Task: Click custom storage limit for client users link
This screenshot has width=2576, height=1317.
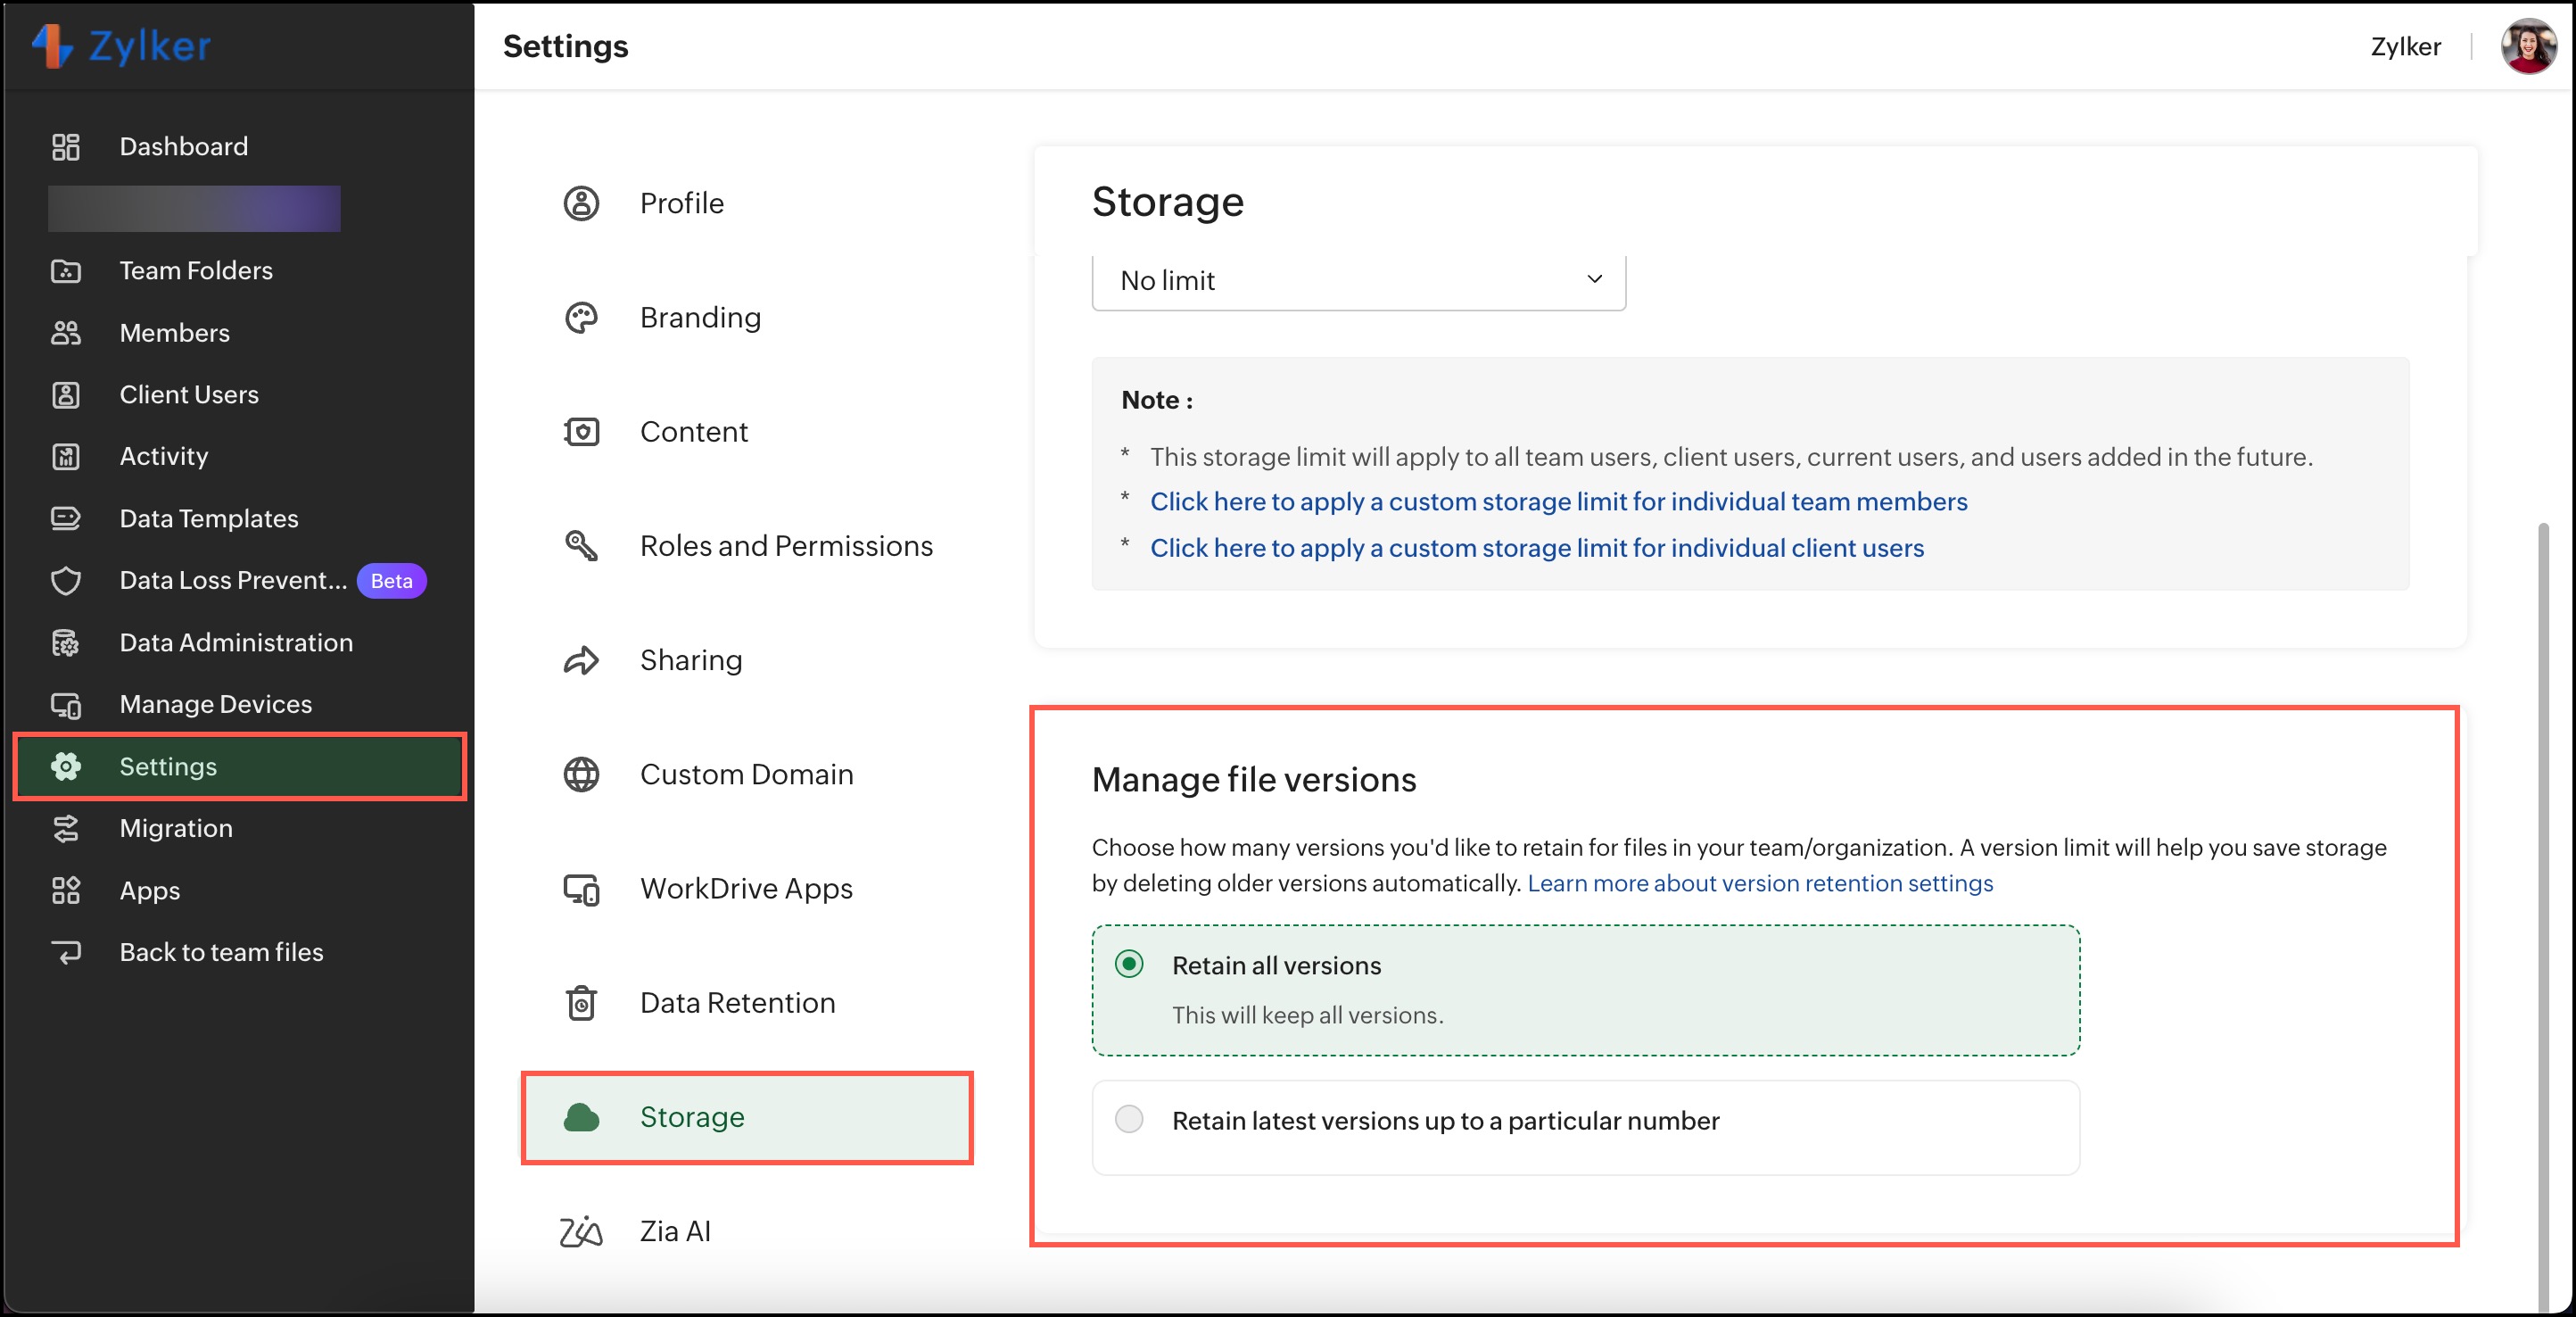Action: coord(1536,549)
